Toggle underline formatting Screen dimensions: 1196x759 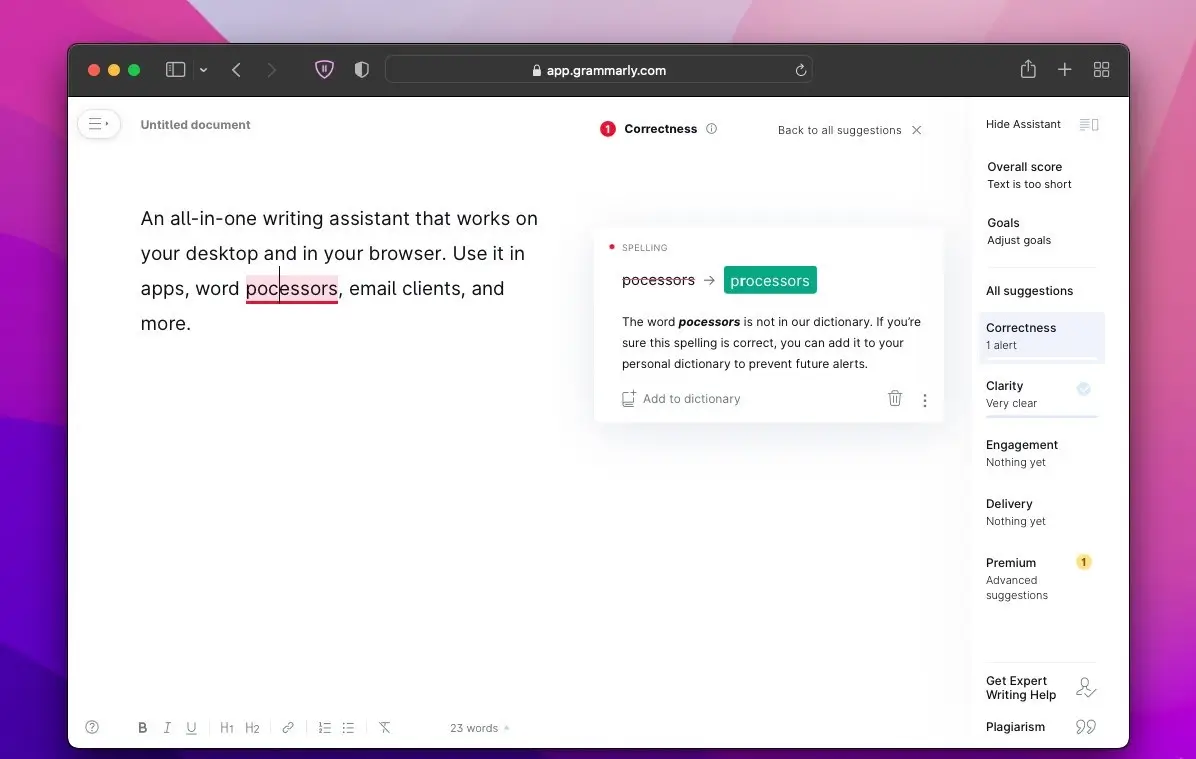[x=191, y=728]
